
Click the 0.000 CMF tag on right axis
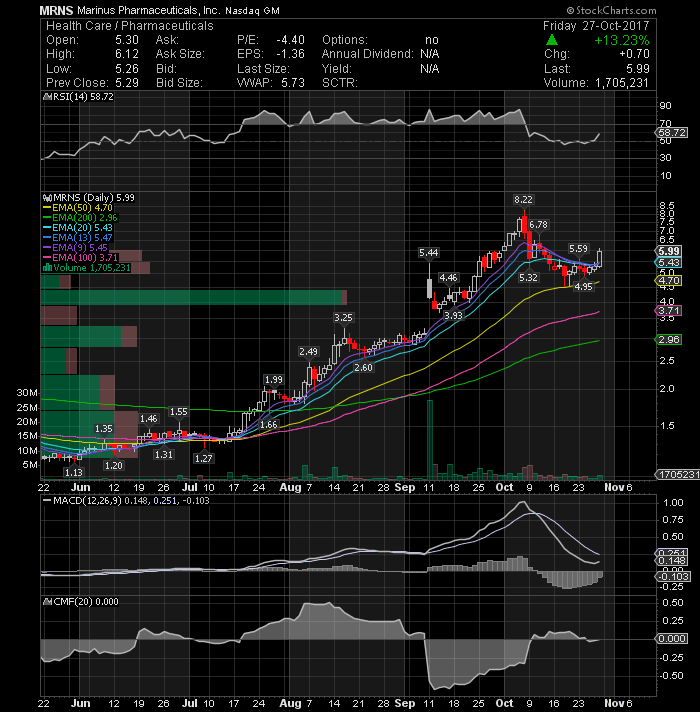point(672,638)
